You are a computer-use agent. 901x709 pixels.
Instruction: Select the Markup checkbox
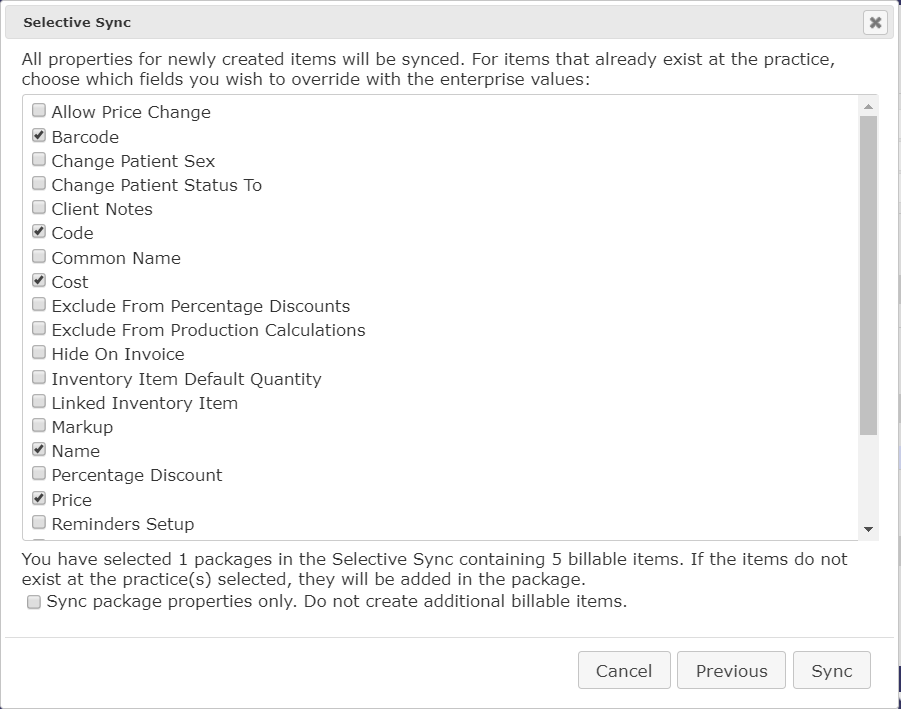pos(38,425)
